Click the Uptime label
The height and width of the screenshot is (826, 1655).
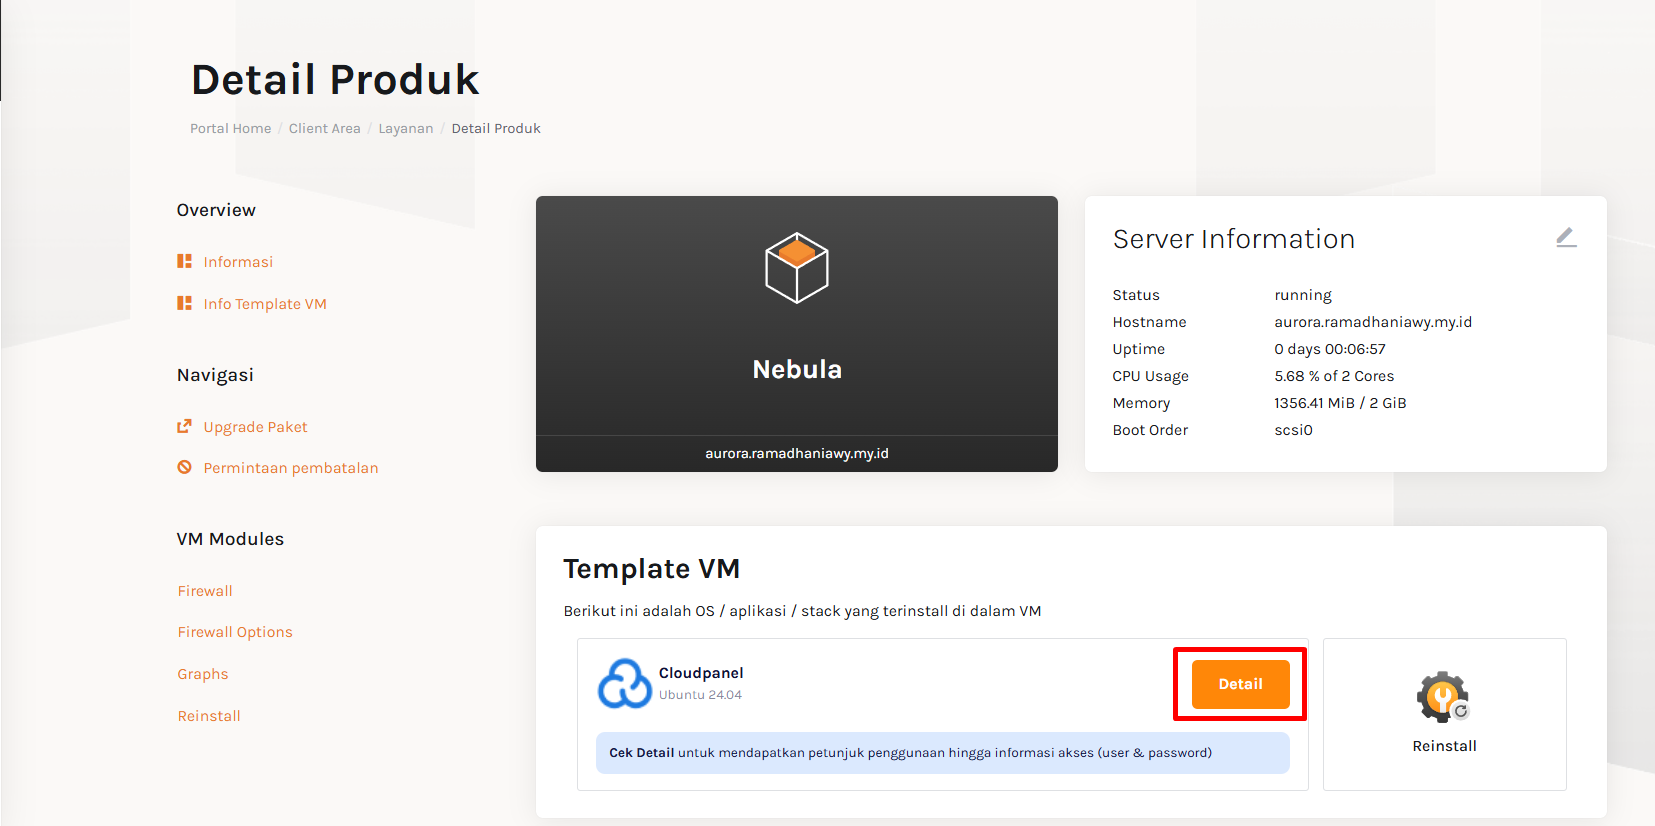pos(1138,349)
